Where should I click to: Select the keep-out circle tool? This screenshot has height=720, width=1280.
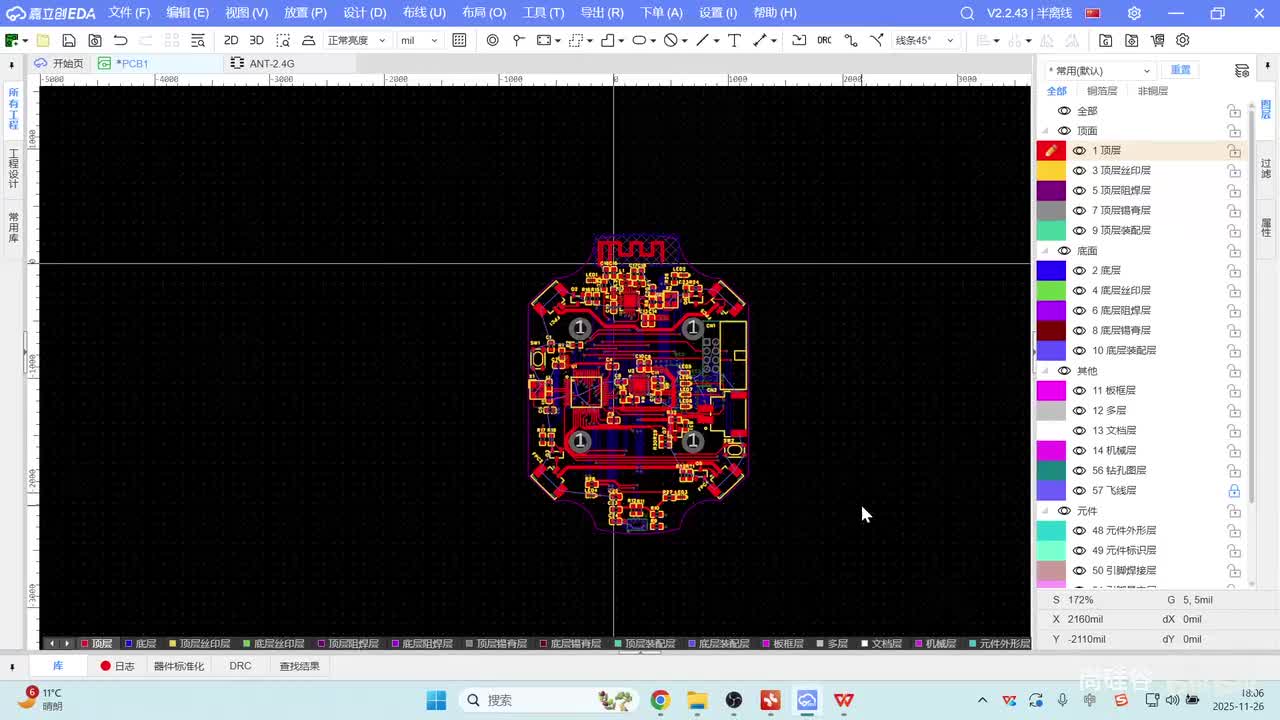[x=670, y=40]
